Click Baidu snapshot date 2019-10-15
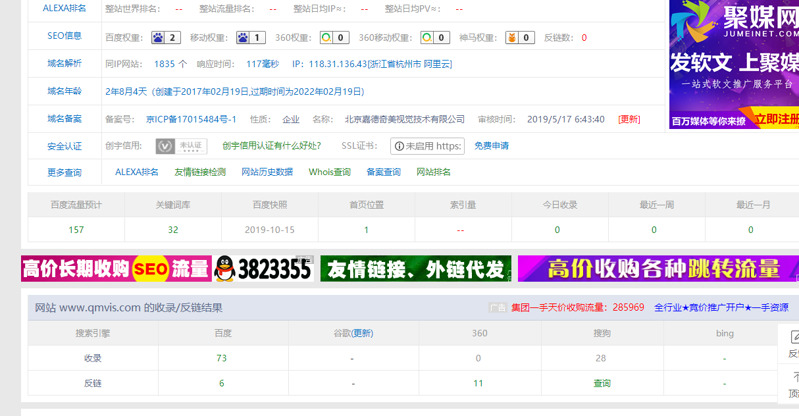The image size is (799, 416). [x=270, y=230]
